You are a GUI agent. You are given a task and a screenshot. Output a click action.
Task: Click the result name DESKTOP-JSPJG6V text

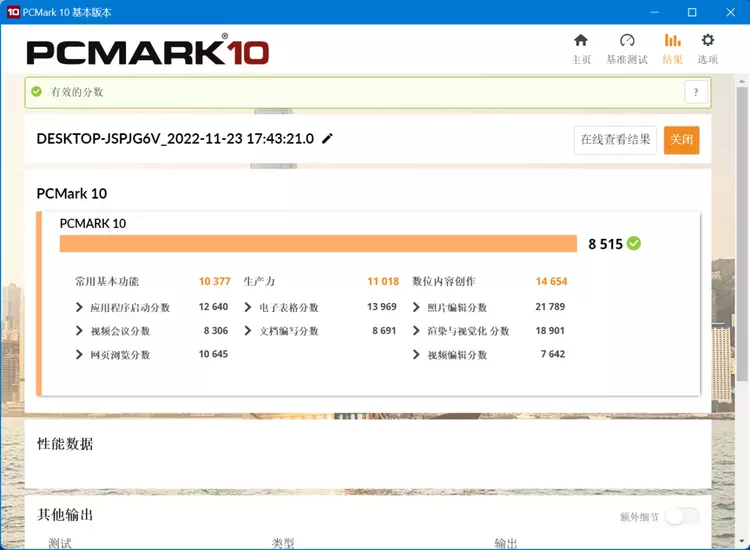(x=175, y=139)
